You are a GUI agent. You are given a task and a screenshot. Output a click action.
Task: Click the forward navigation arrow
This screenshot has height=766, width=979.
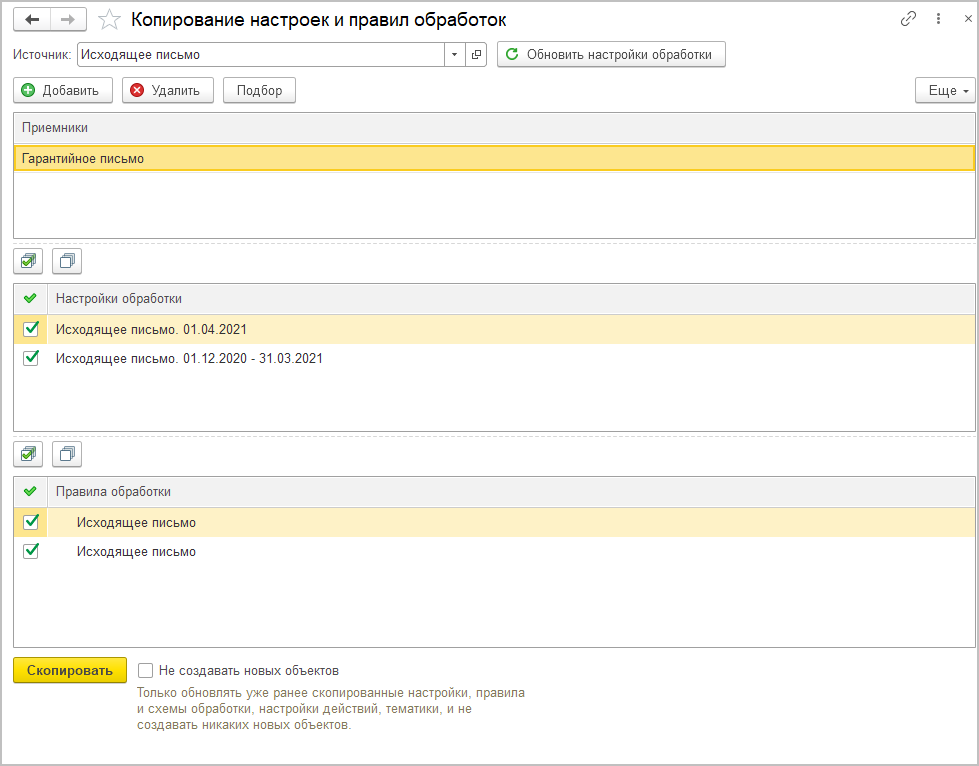68,19
